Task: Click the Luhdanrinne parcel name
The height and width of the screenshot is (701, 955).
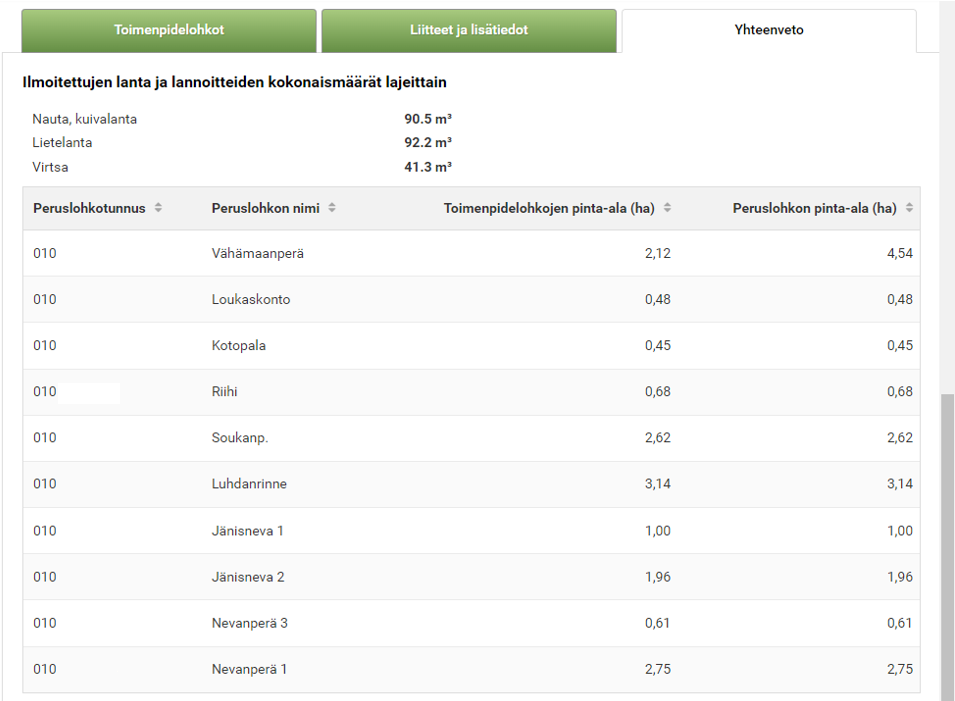Action: 249,483
